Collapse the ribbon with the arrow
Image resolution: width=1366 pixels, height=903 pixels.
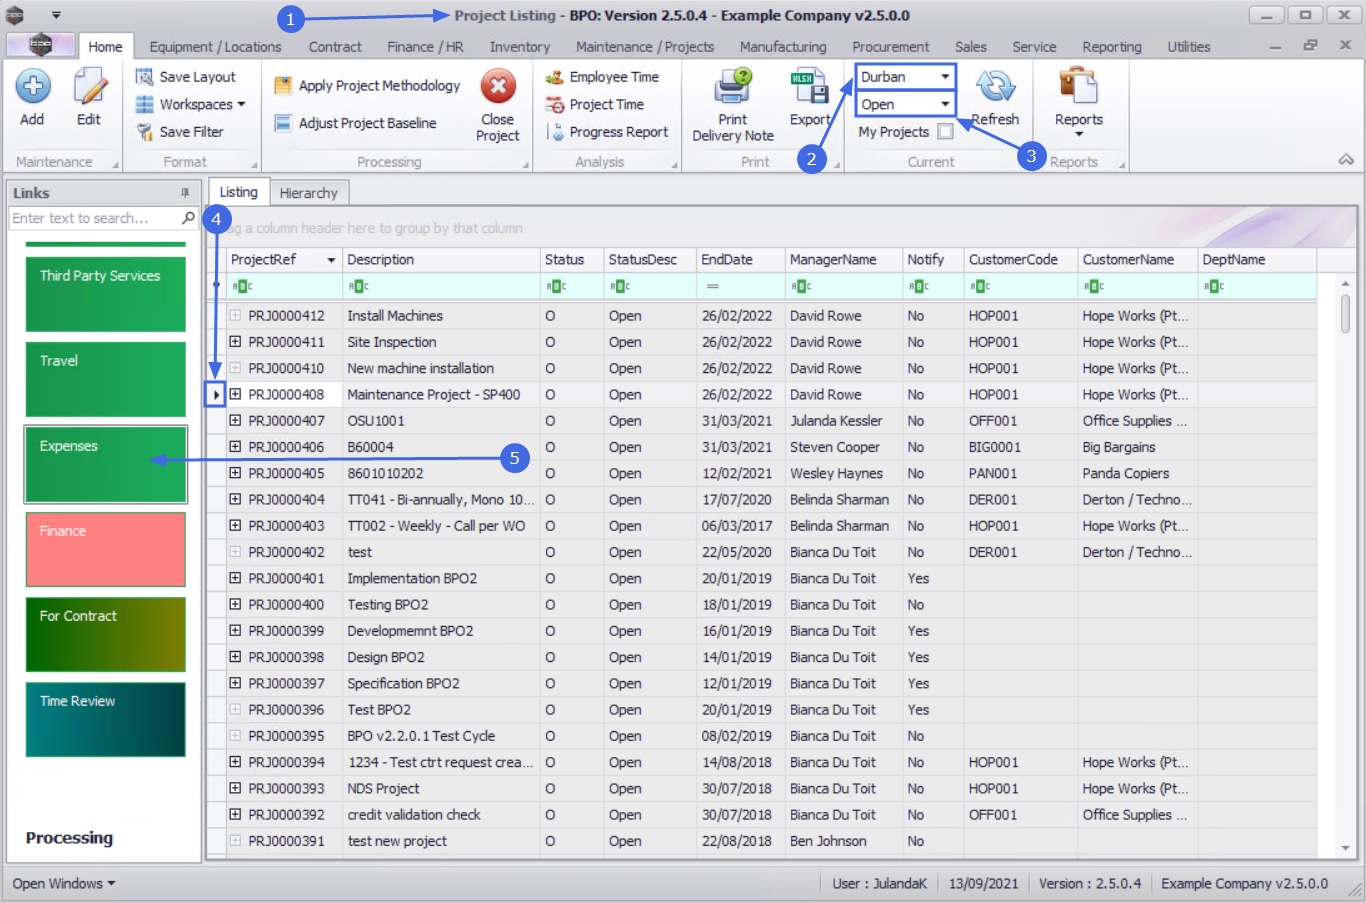coord(1346,160)
